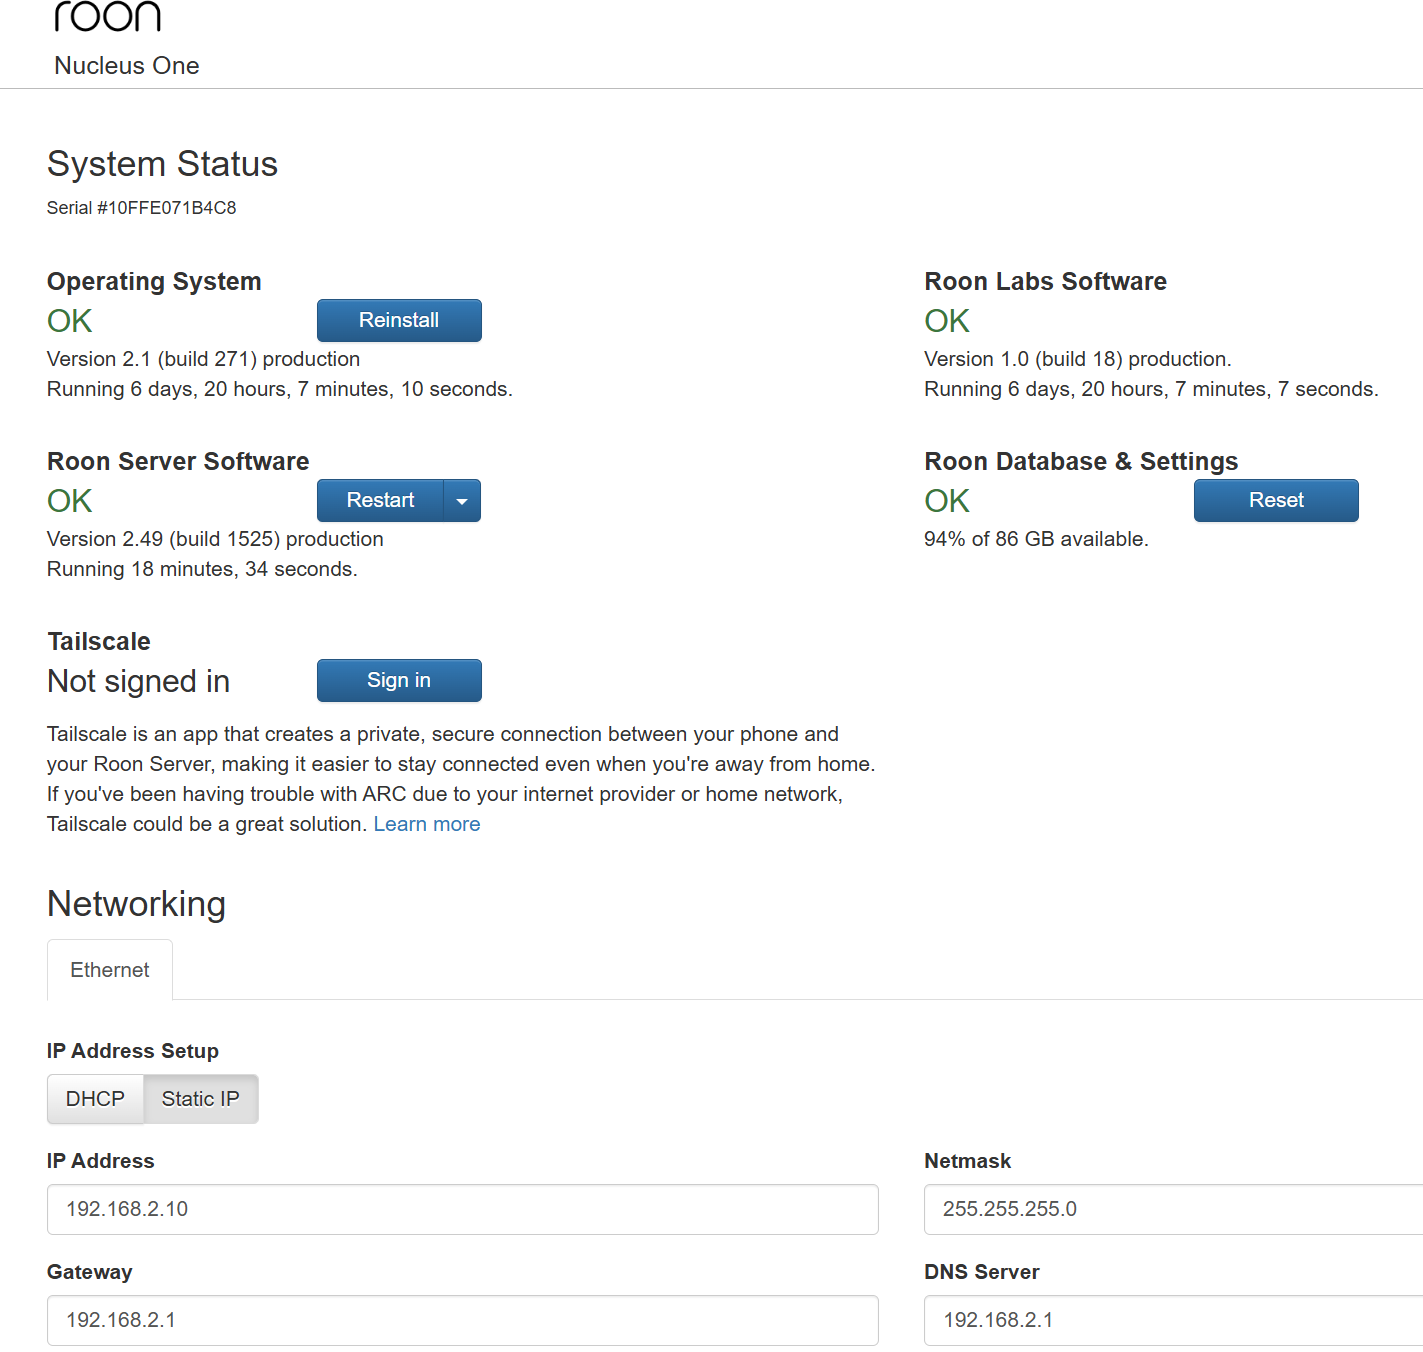Viewport: 1423px width, 1352px height.
Task: Open the Learn more link
Action: tap(427, 824)
